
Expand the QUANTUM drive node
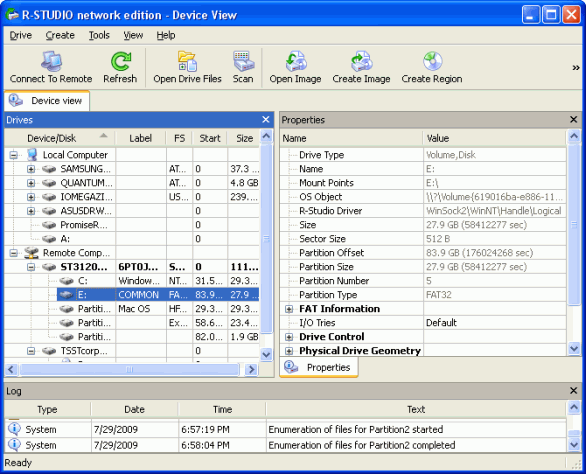(31, 183)
